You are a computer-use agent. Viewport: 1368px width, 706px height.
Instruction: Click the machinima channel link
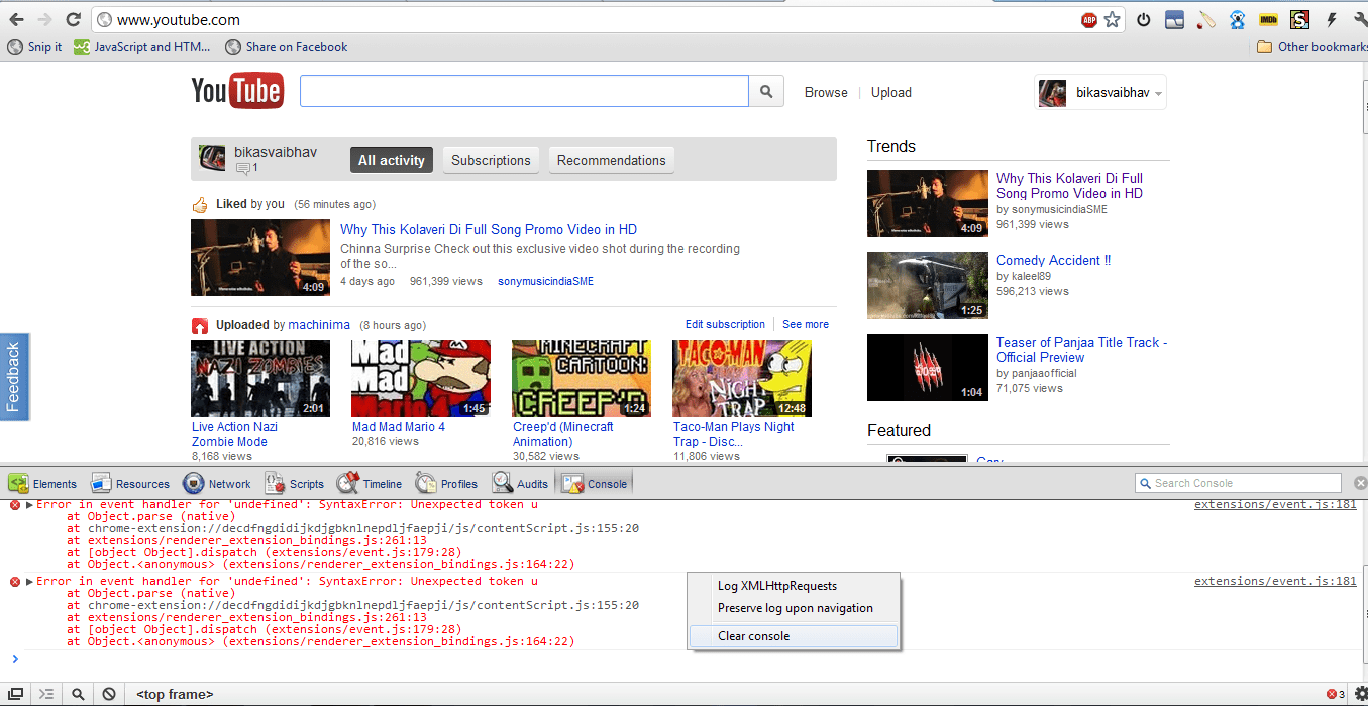tap(319, 325)
